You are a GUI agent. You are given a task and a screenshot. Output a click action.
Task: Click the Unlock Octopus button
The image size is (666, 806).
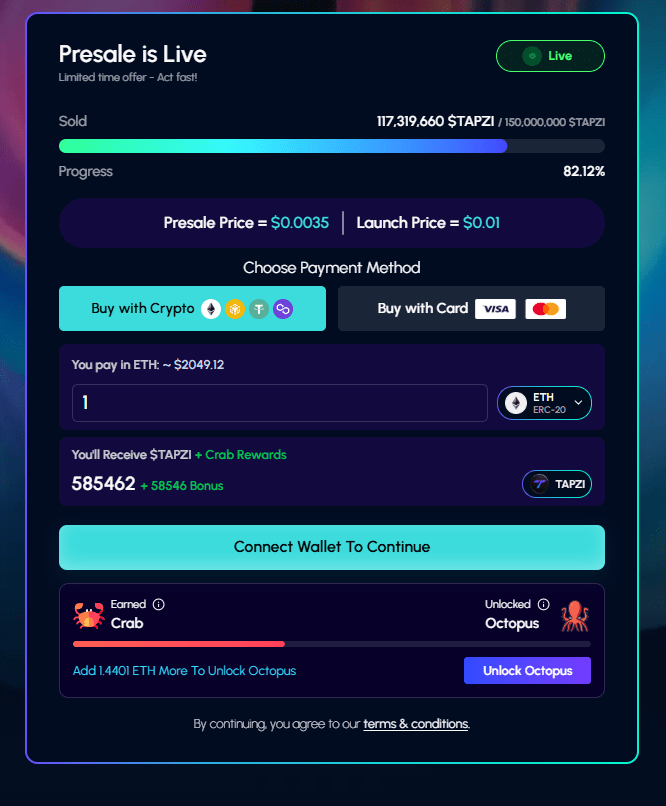pyautogui.click(x=527, y=670)
